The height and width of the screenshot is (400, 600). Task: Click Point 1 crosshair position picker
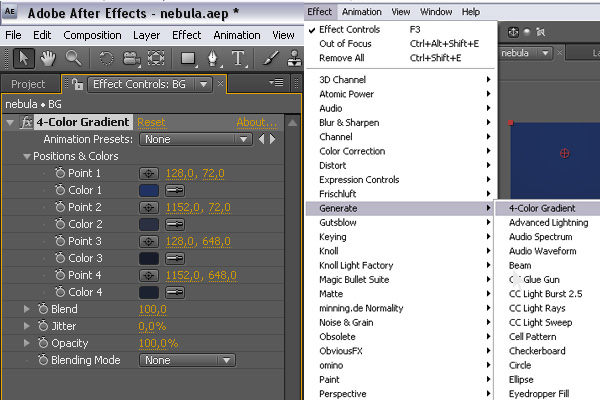(x=149, y=173)
